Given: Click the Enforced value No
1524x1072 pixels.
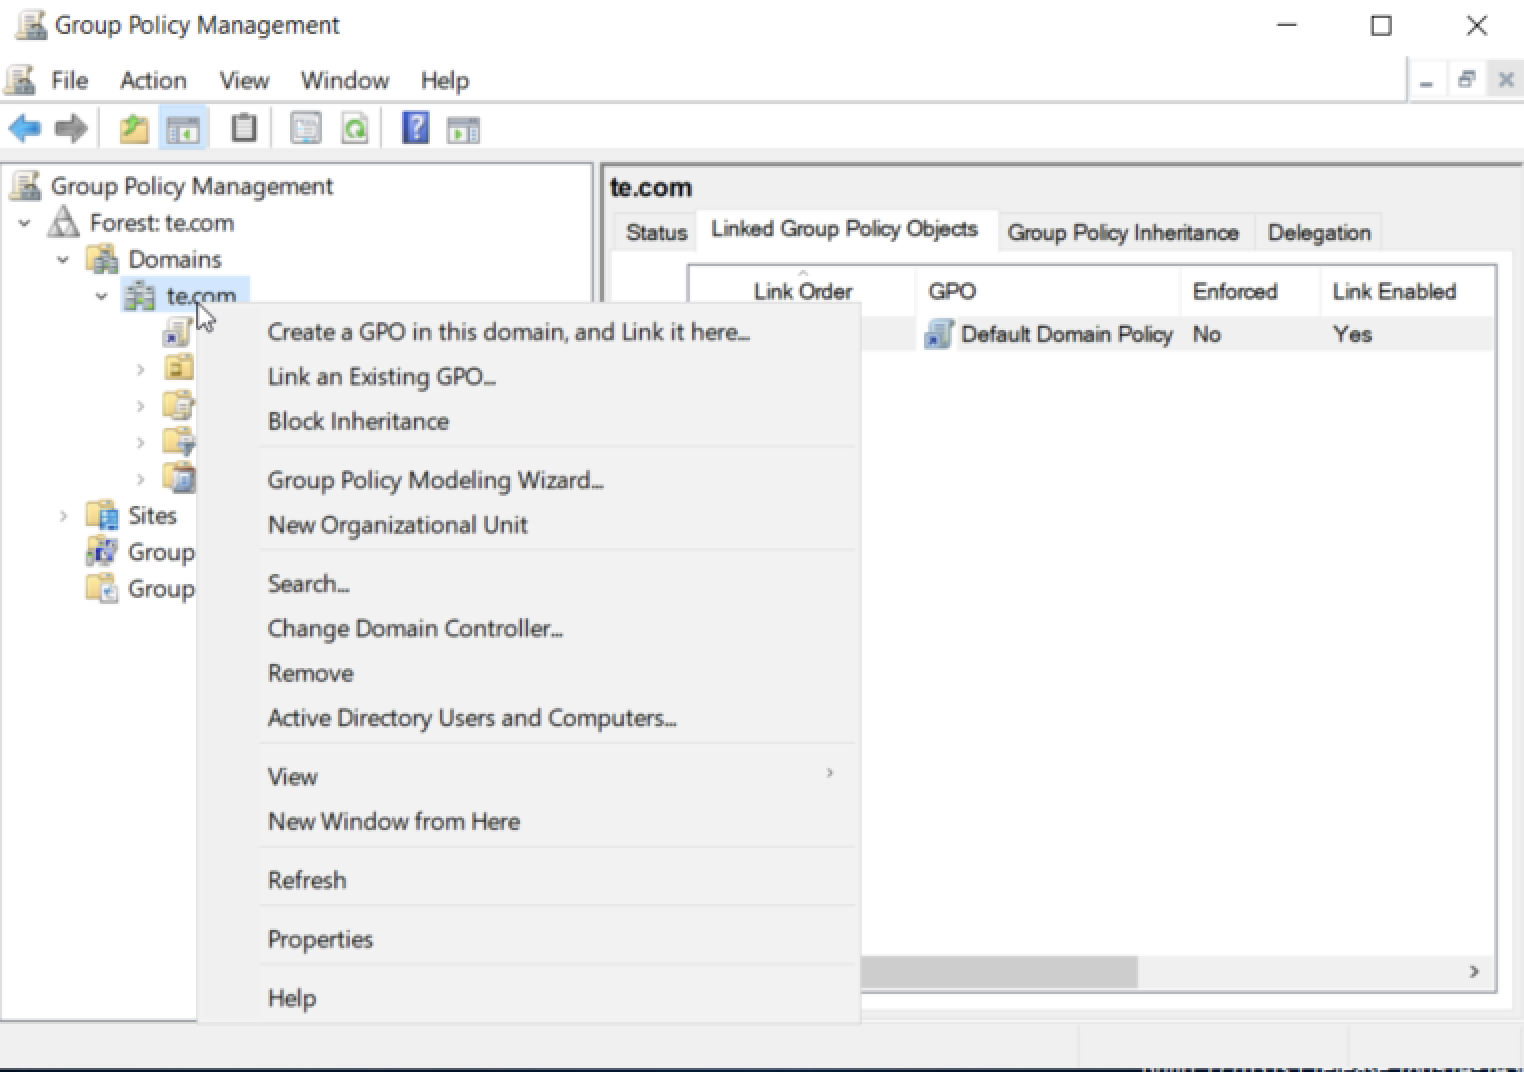Looking at the screenshot, I should [1207, 334].
